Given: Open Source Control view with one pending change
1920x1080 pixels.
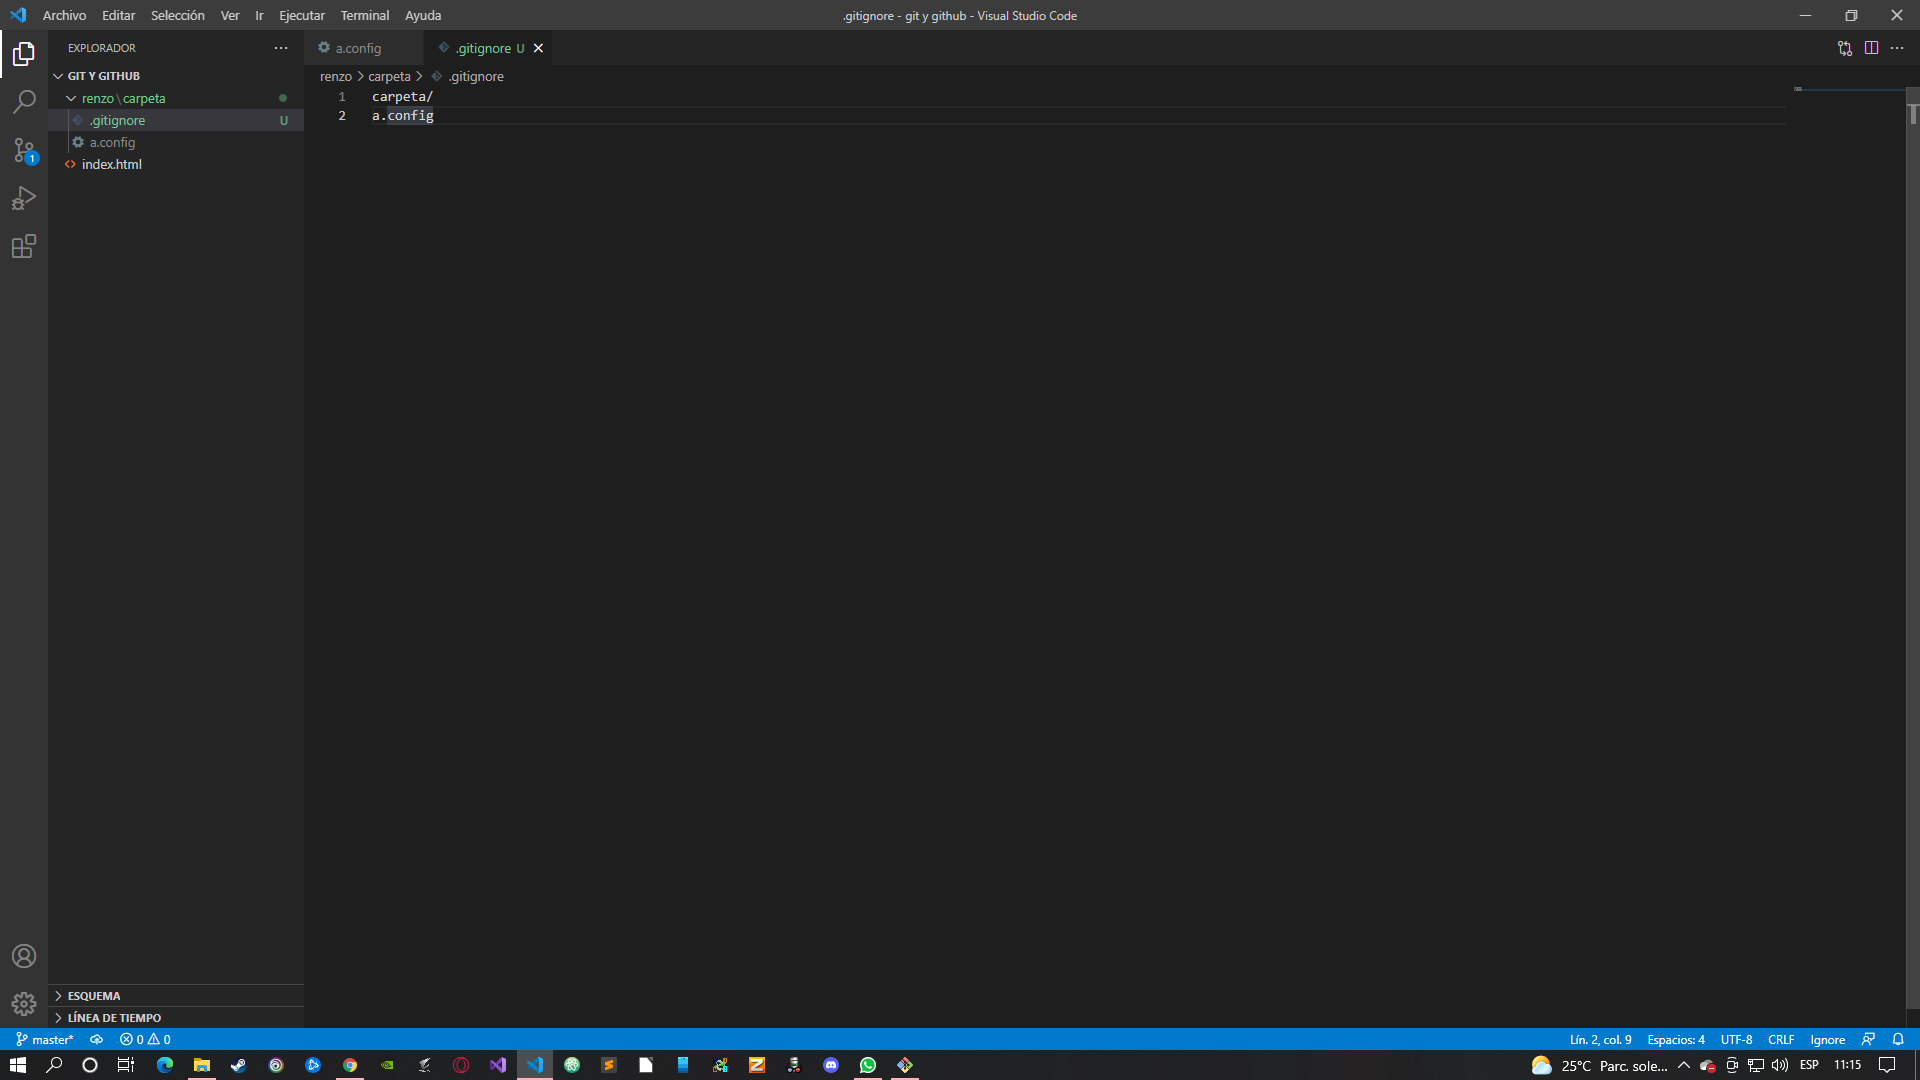Looking at the screenshot, I should (24, 150).
